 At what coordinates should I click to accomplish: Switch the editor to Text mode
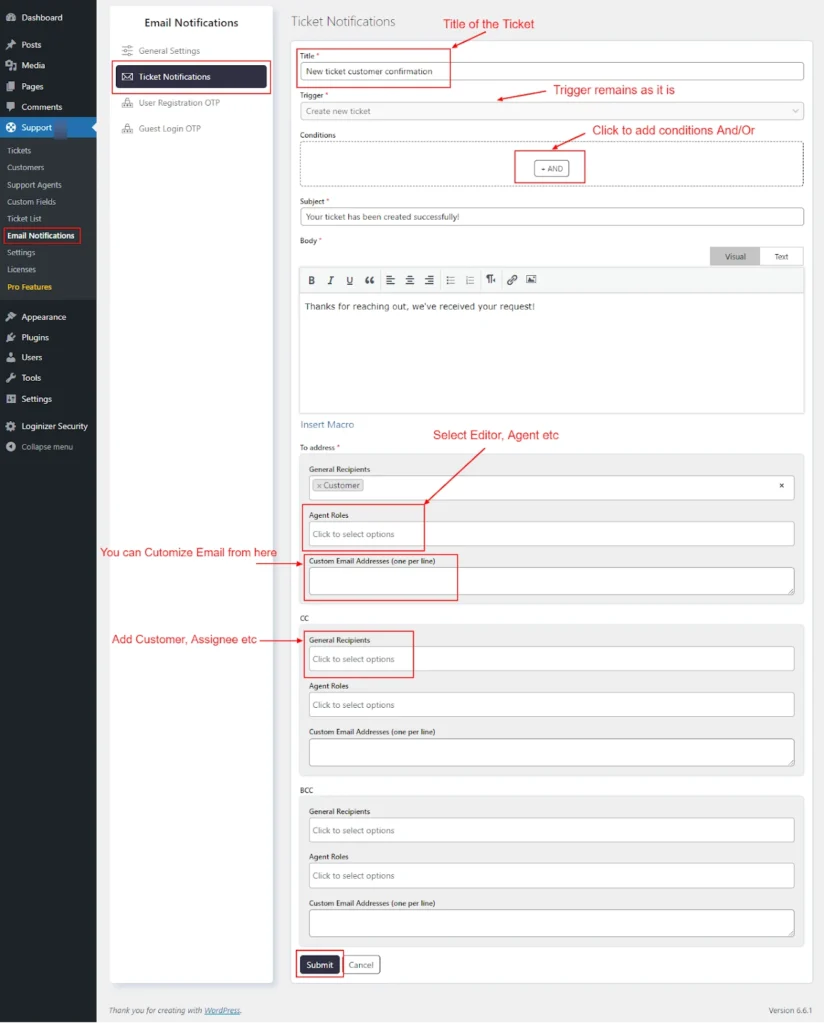pyautogui.click(x=780, y=256)
